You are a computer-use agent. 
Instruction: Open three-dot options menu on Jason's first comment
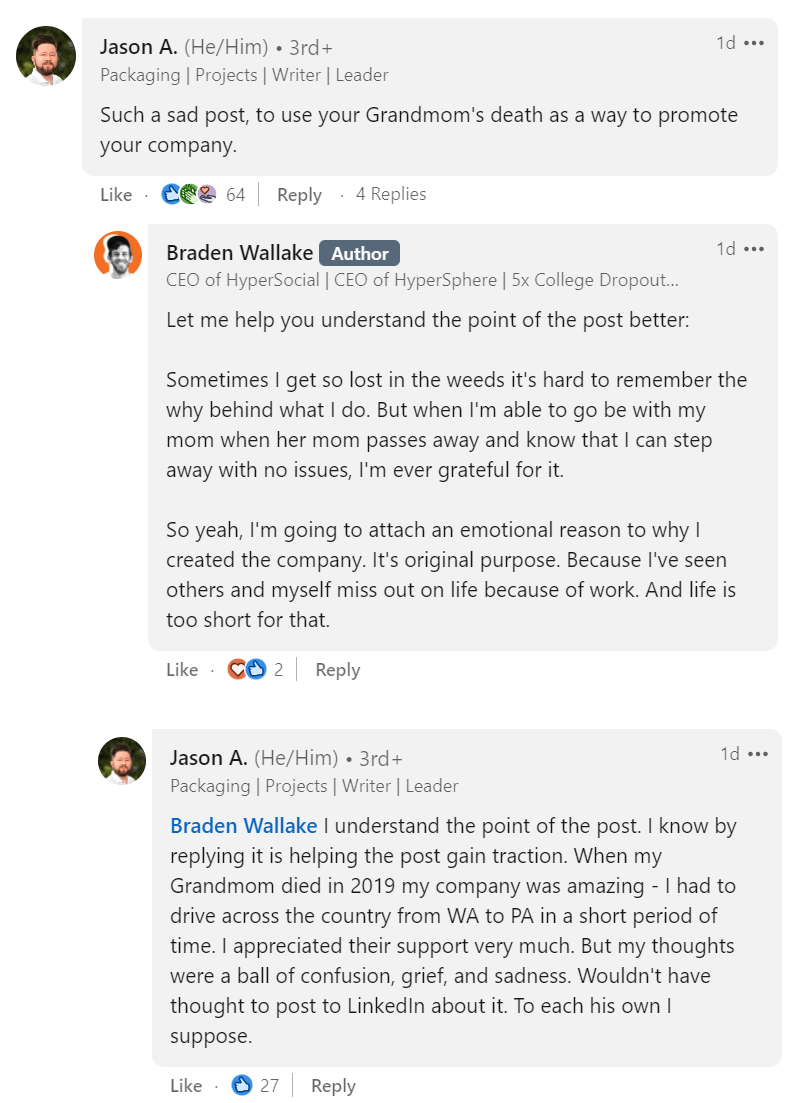point(753,44)
